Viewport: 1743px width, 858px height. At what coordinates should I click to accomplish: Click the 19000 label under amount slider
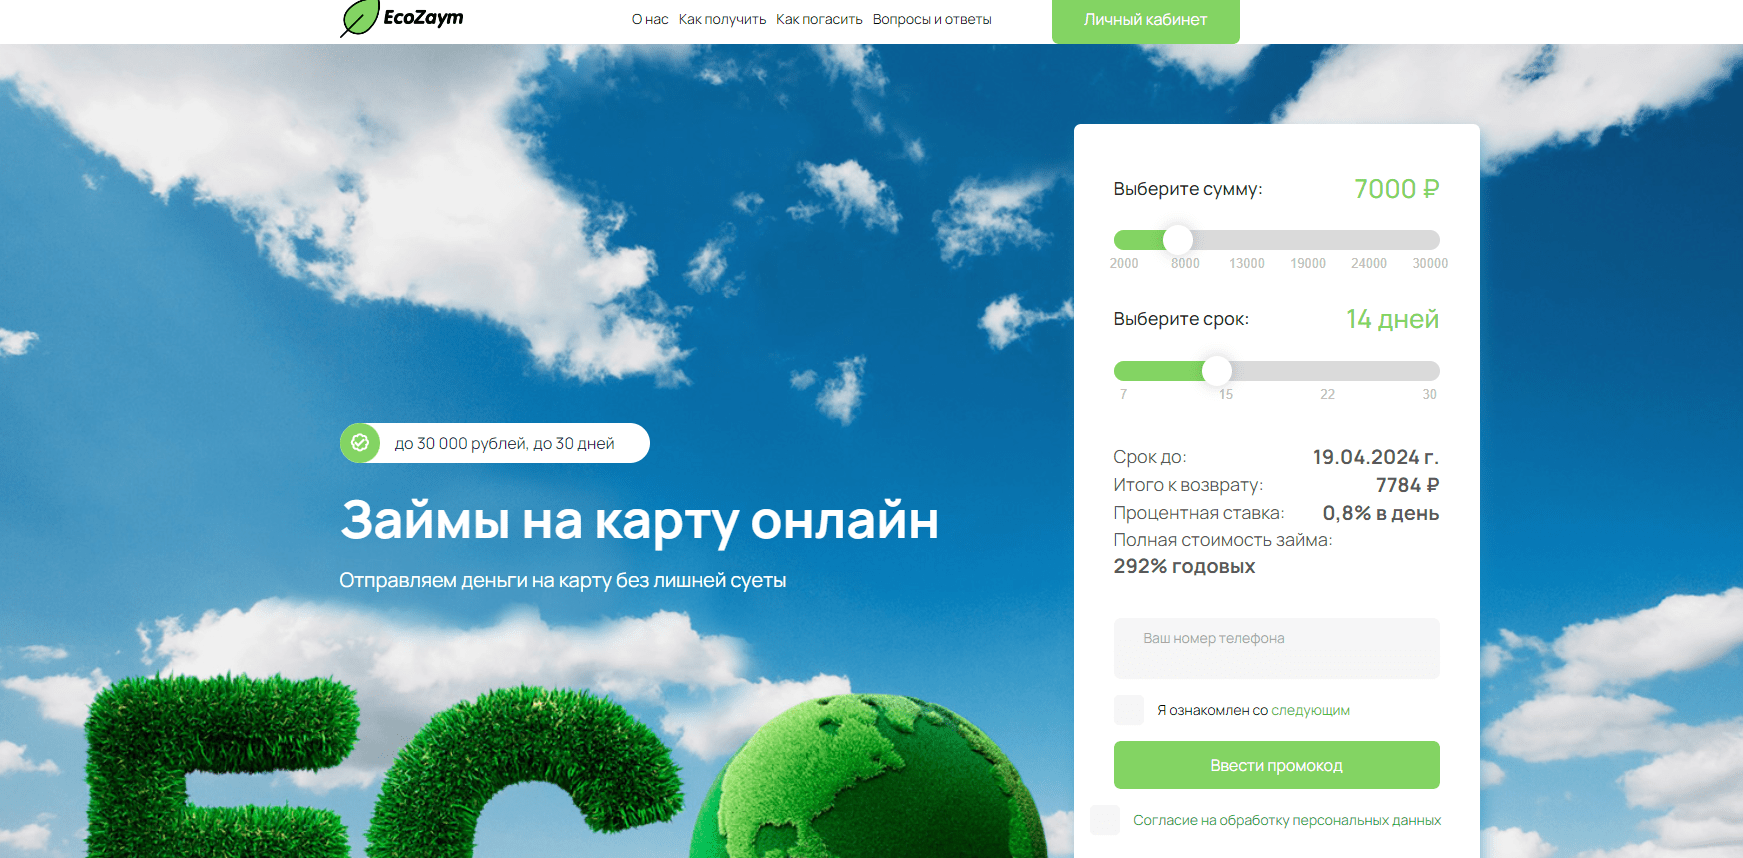pyautogui.click(x=1308, y=264)
